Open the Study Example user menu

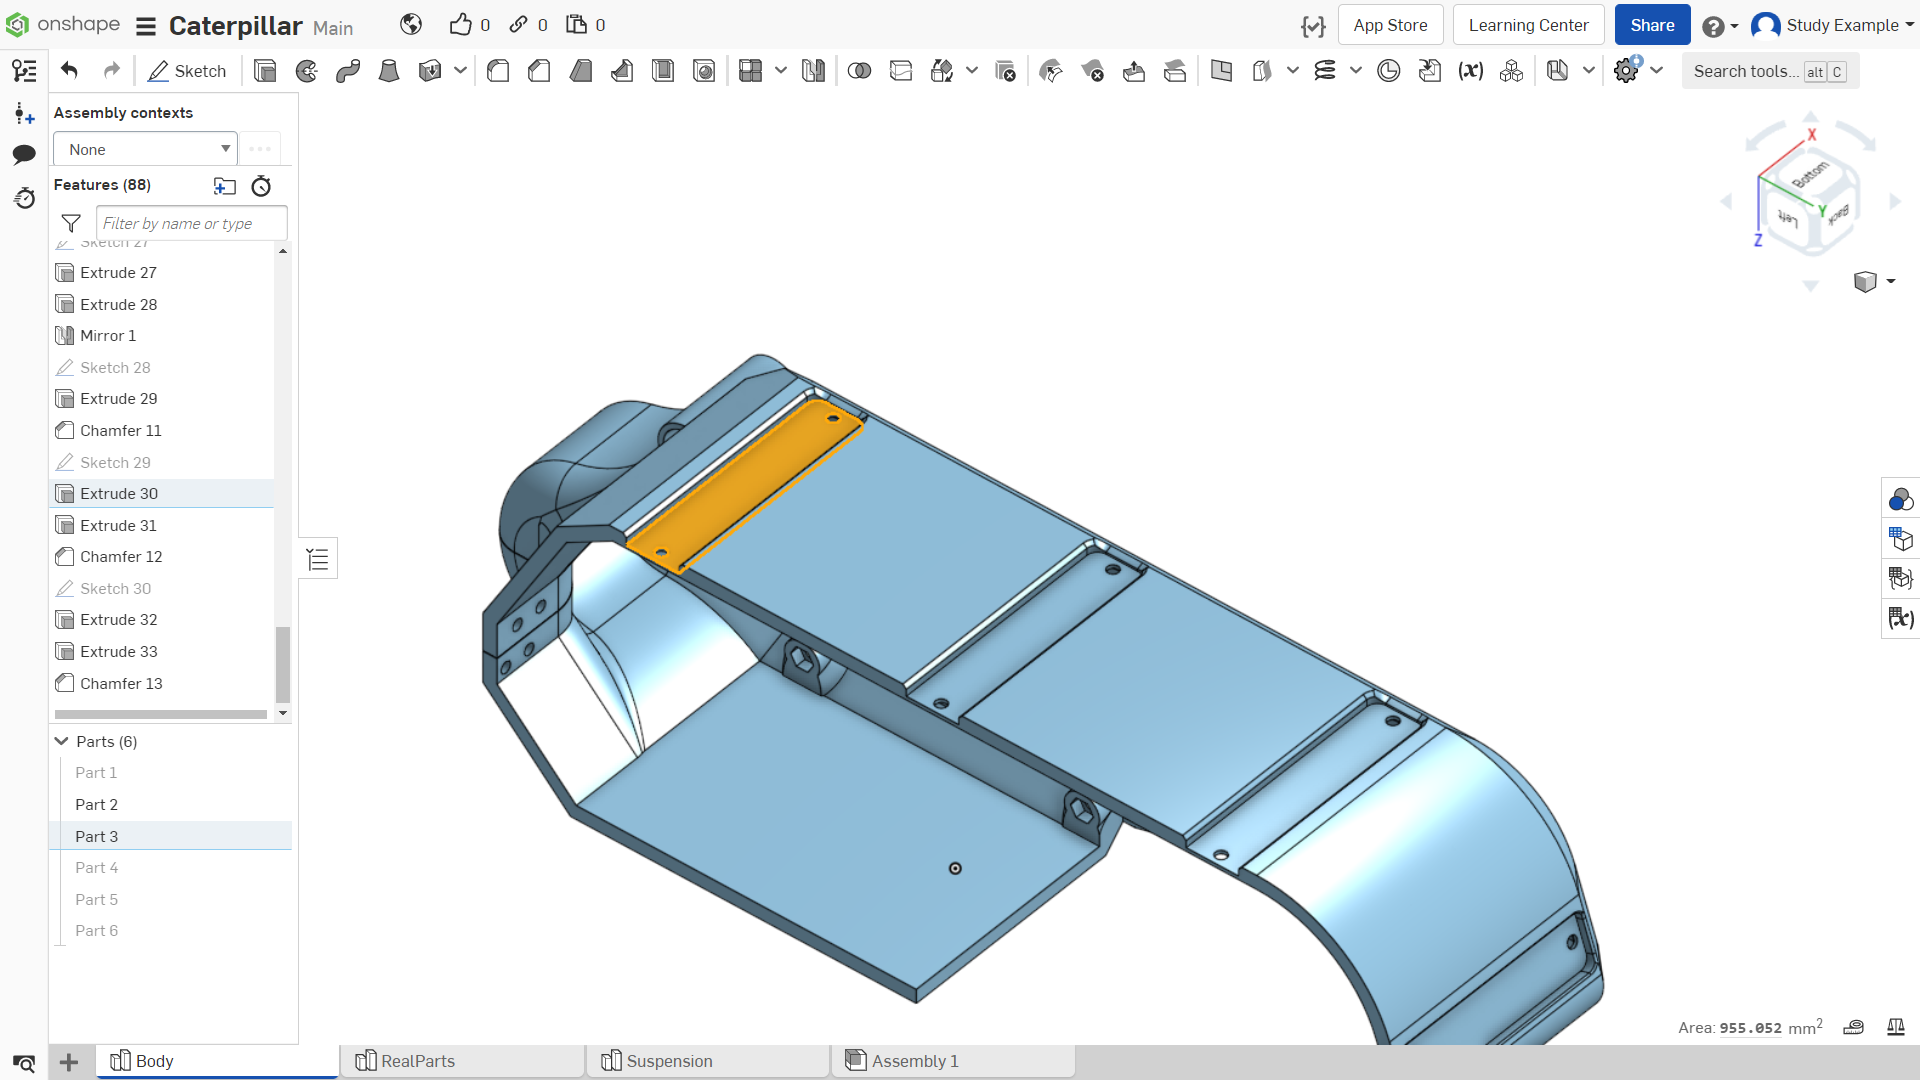[x=1833, y=25]
